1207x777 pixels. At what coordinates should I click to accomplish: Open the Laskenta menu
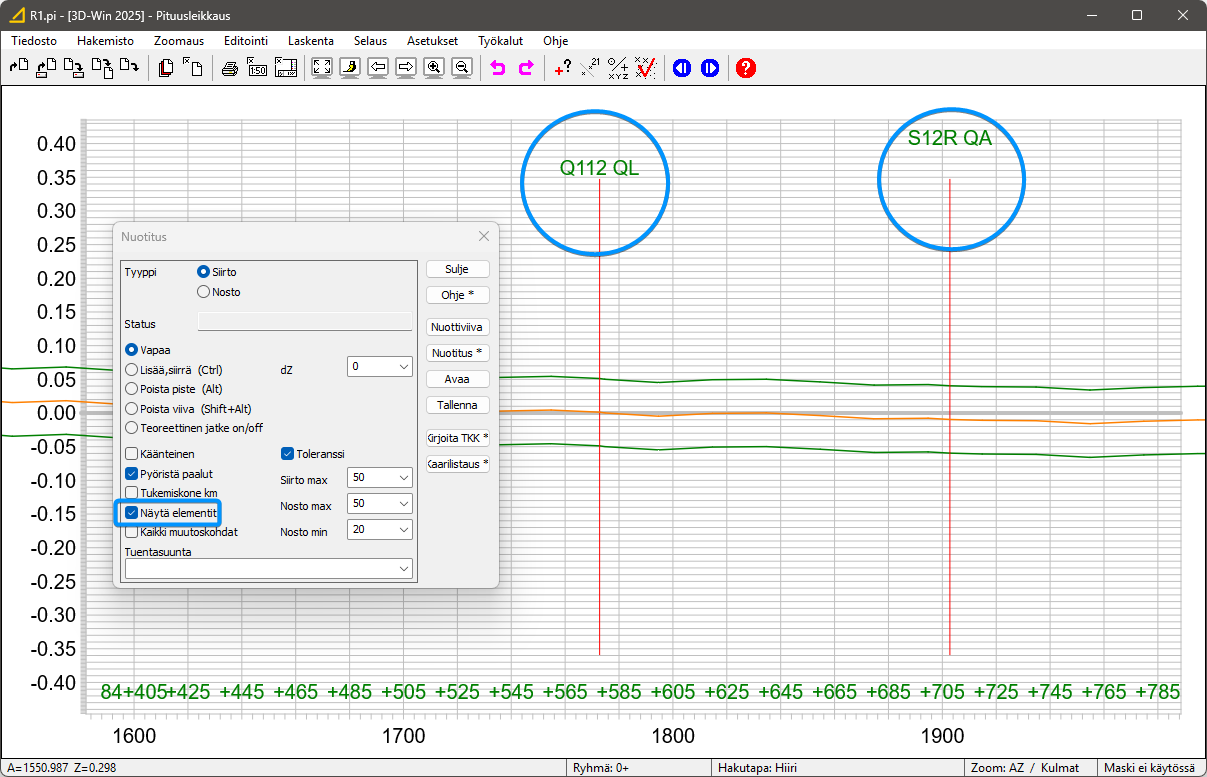point(310,41)
